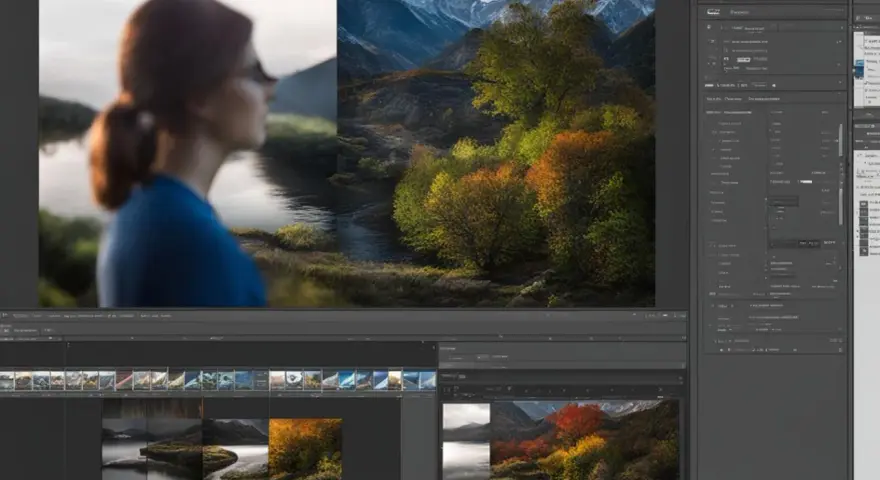Switch to the white-icon tab atop the adjustments panel

(x=713, y=12)
